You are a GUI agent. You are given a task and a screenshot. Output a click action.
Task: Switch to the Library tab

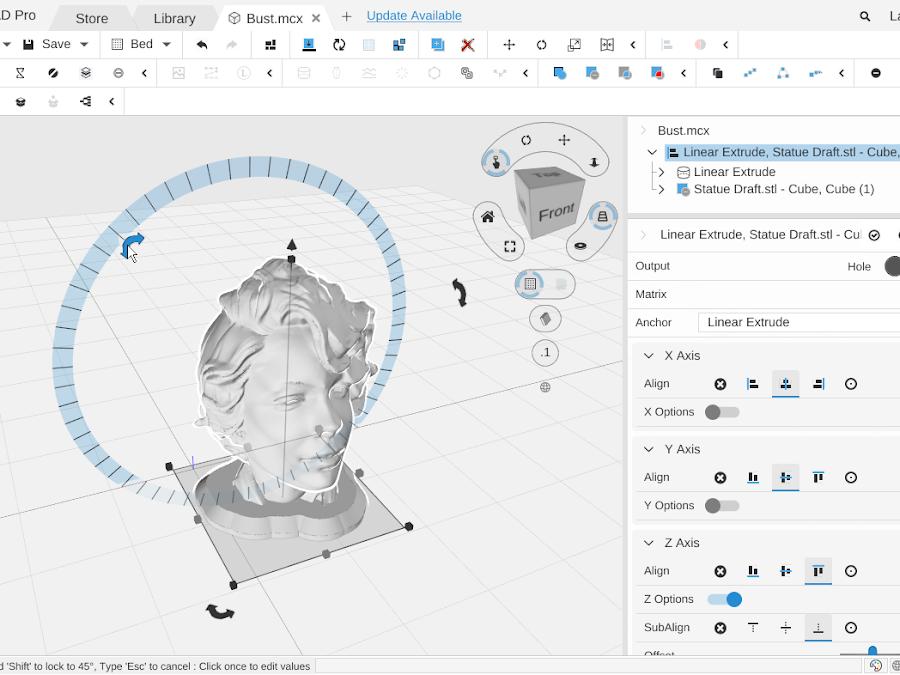tap(173, 17)
